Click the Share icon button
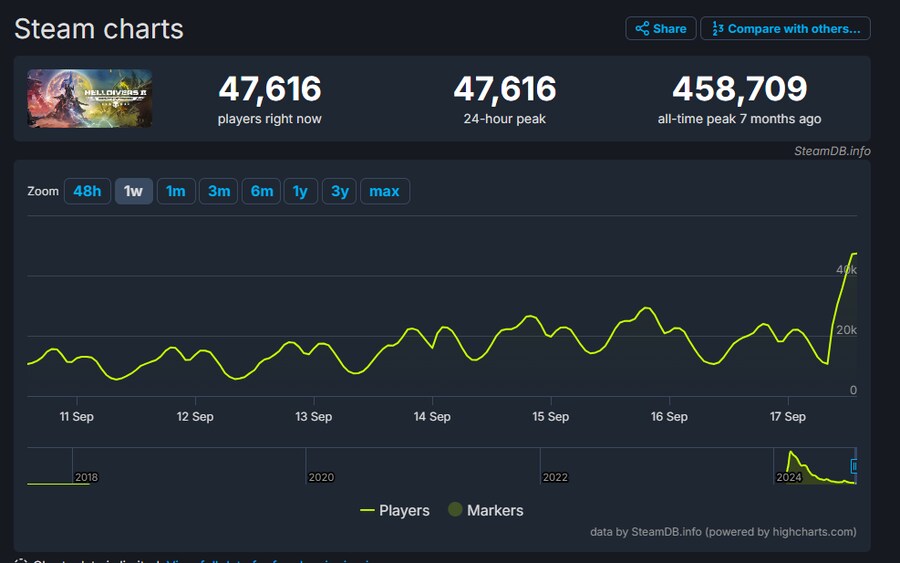Image resolution: width=900 pixels, height=563 pixels. 660,29
